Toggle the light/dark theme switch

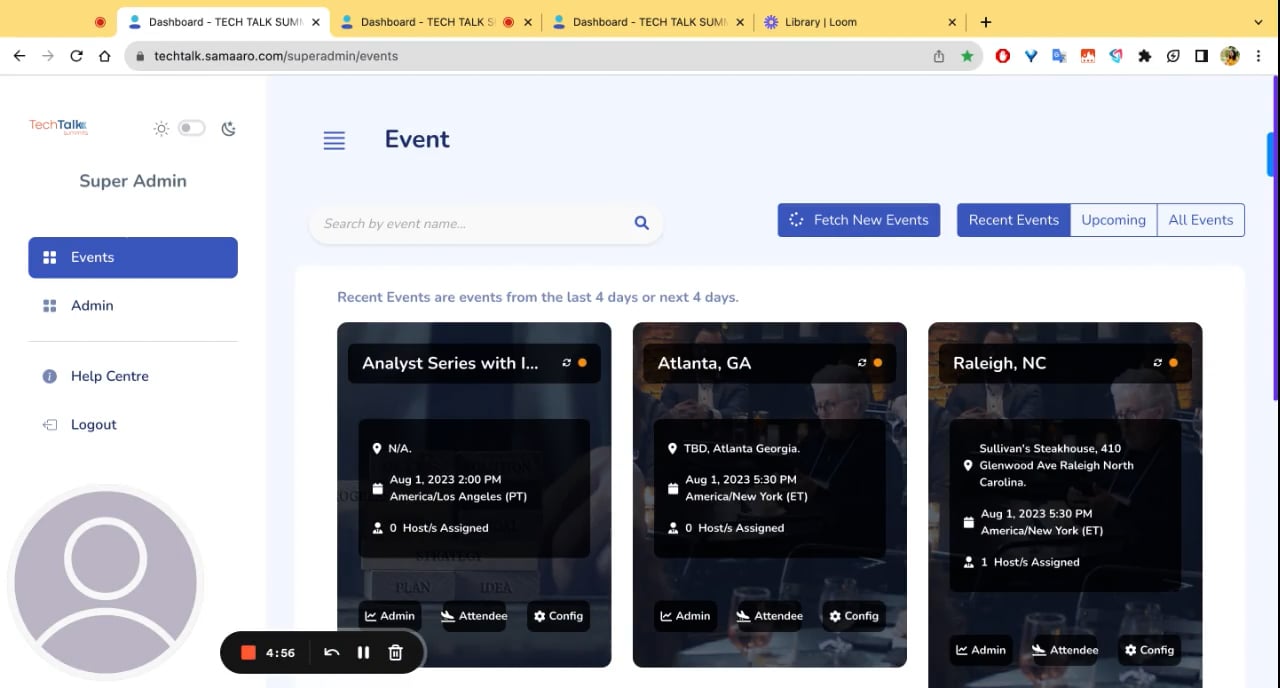192,128
